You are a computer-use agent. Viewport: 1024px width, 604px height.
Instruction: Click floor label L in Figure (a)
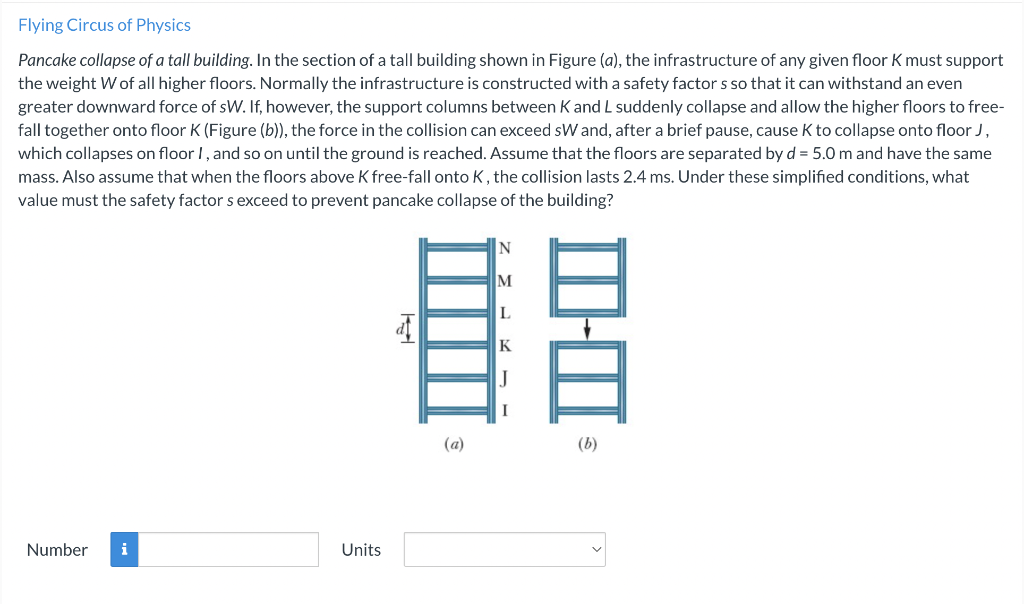pos(506,312)
